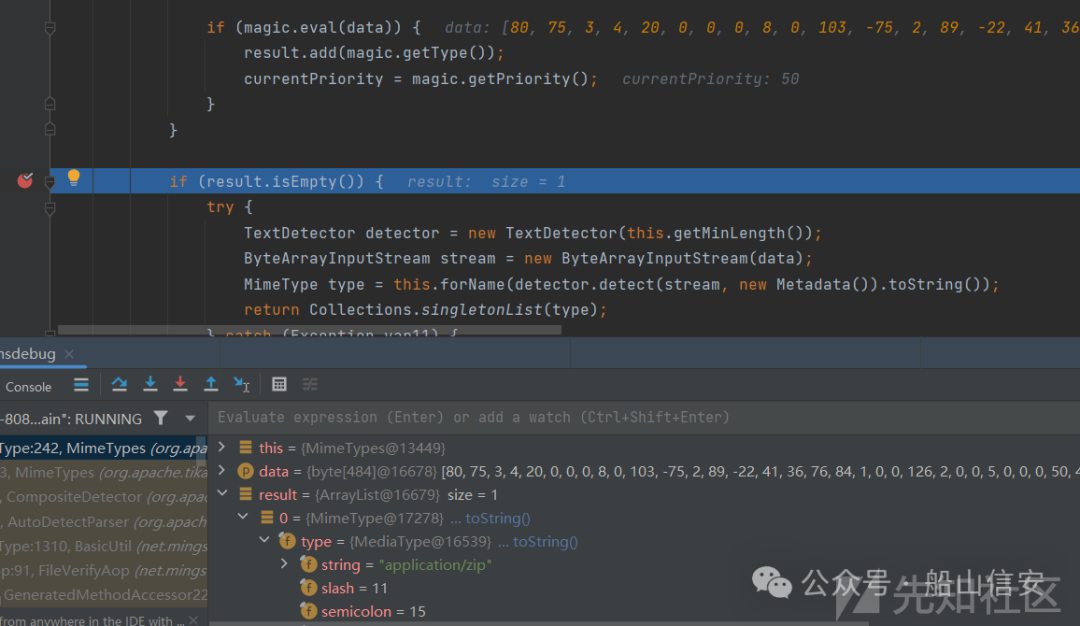This screenshot has width=1080, height=626.
Task: Click the Trace Current Stream Chain icon
Action: (x=310, y=384)
